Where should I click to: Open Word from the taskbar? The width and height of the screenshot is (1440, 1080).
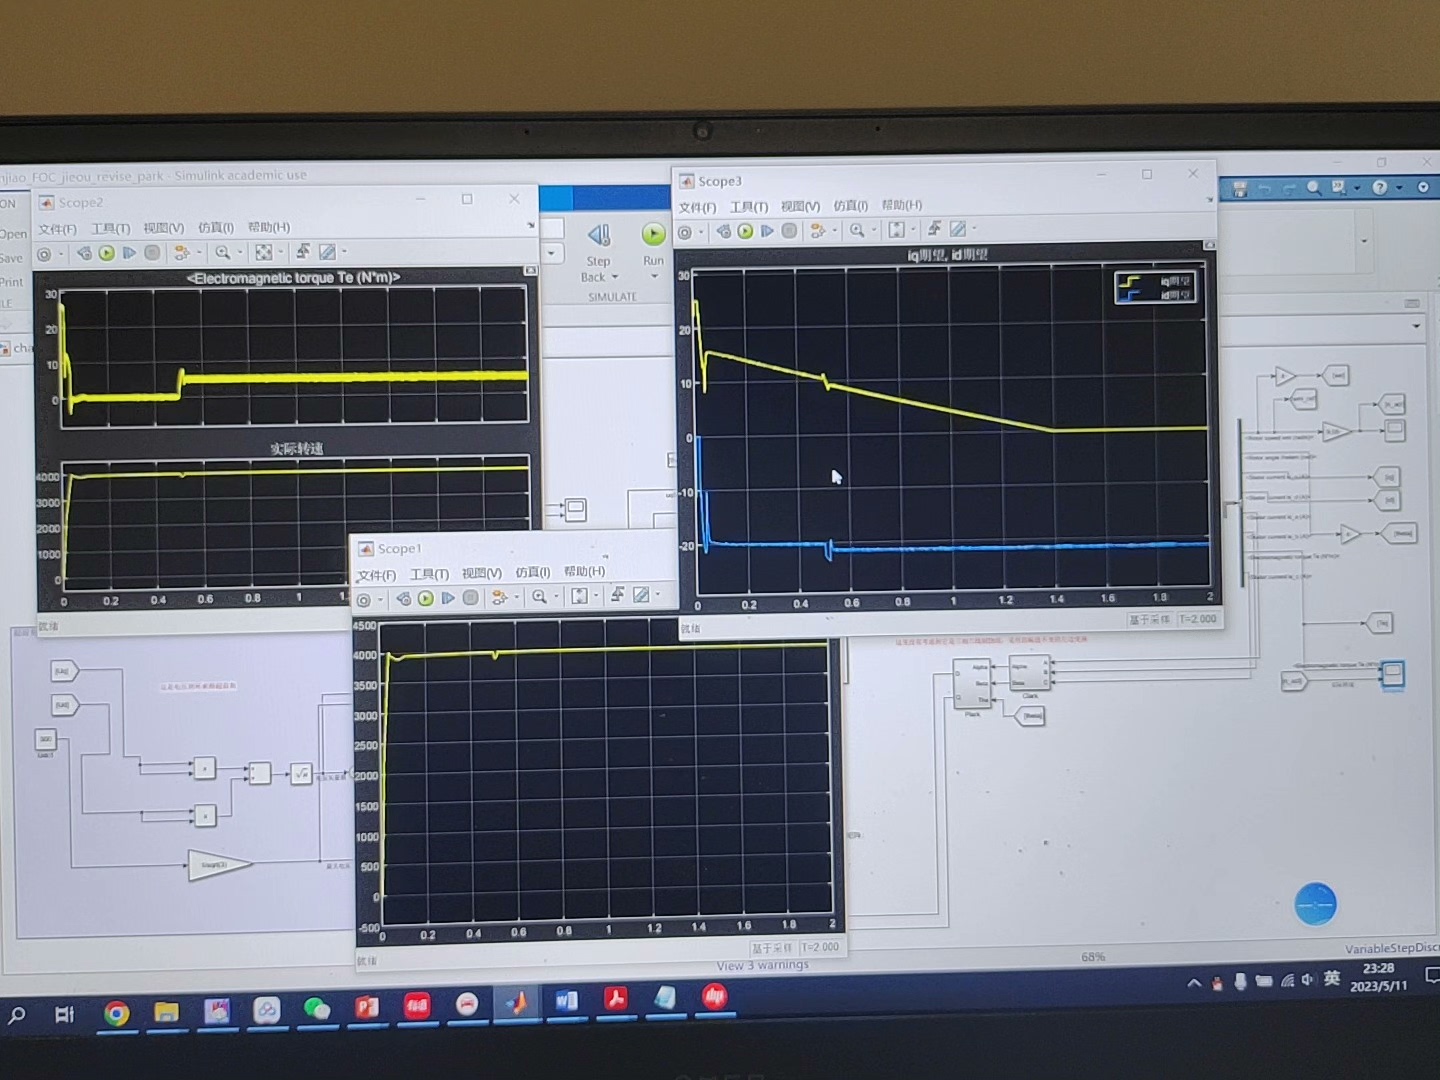click(x=566, y=1000)
